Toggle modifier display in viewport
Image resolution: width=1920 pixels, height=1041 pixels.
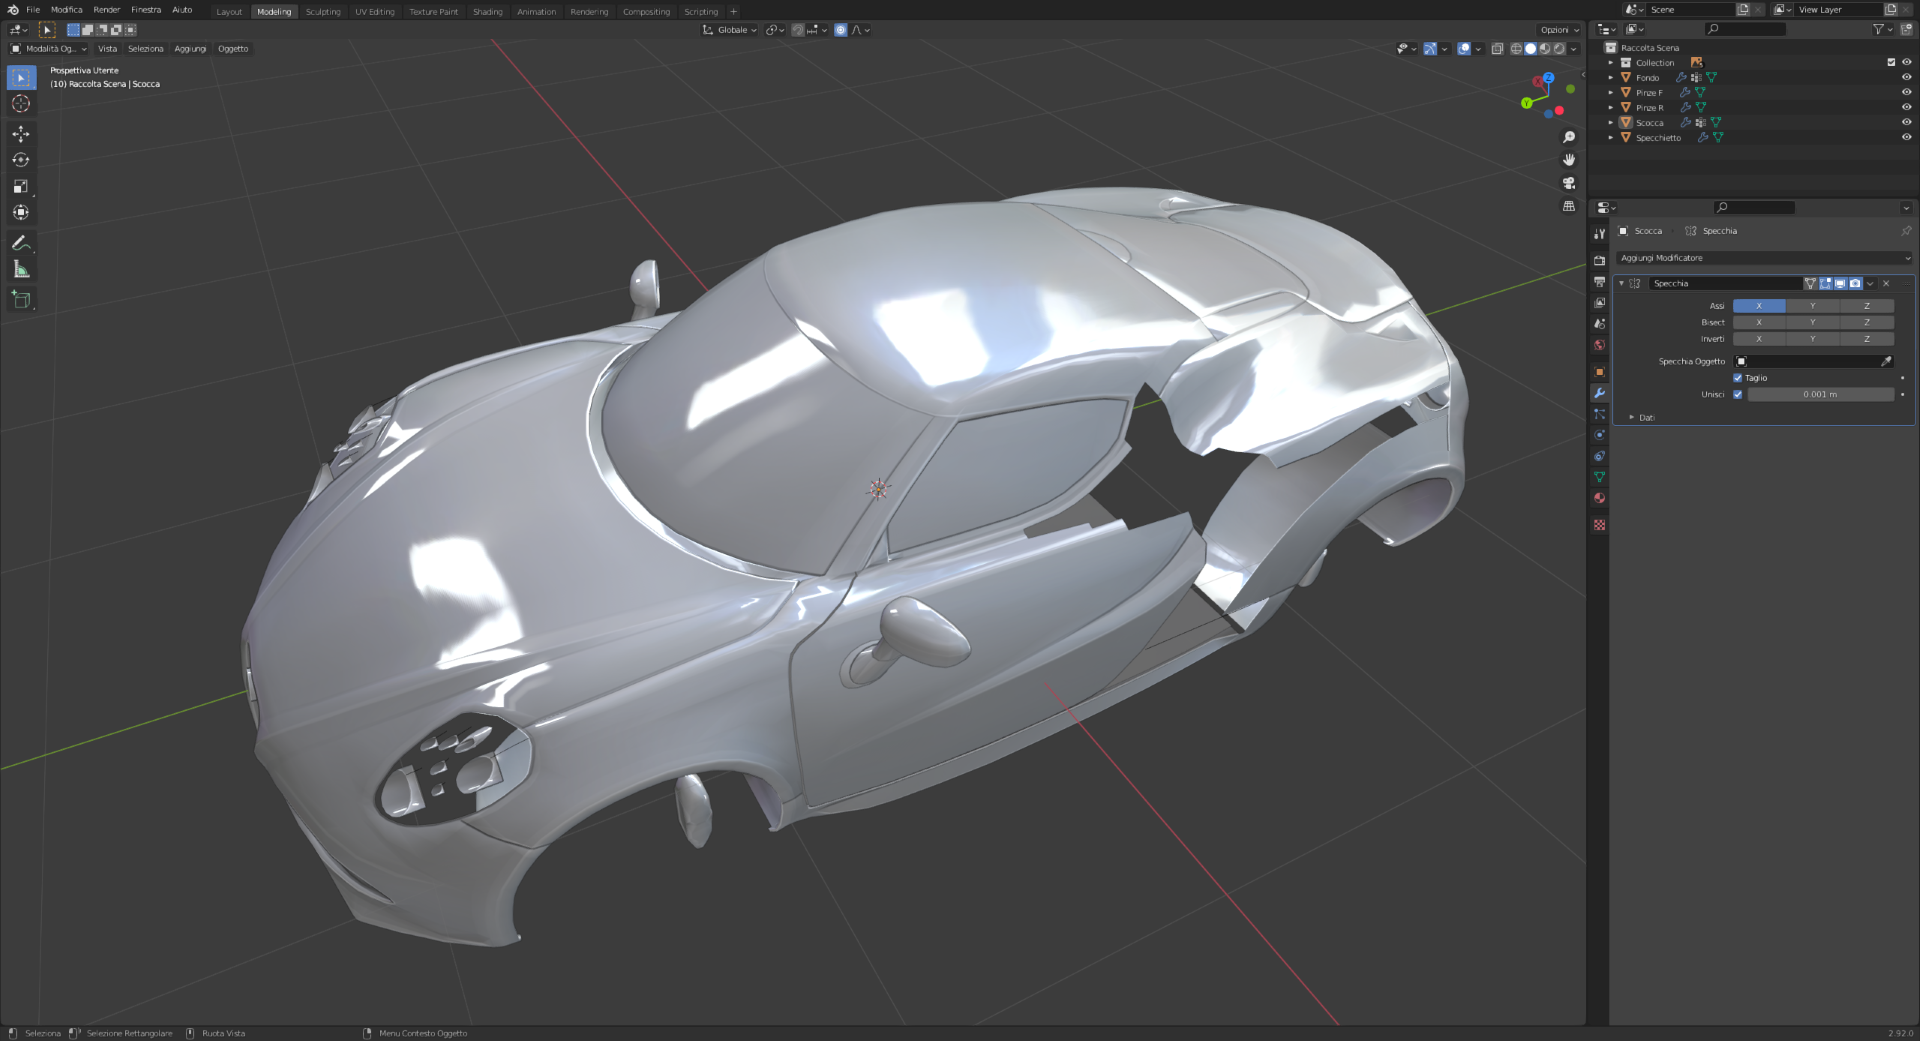[x=1840, y=284]
